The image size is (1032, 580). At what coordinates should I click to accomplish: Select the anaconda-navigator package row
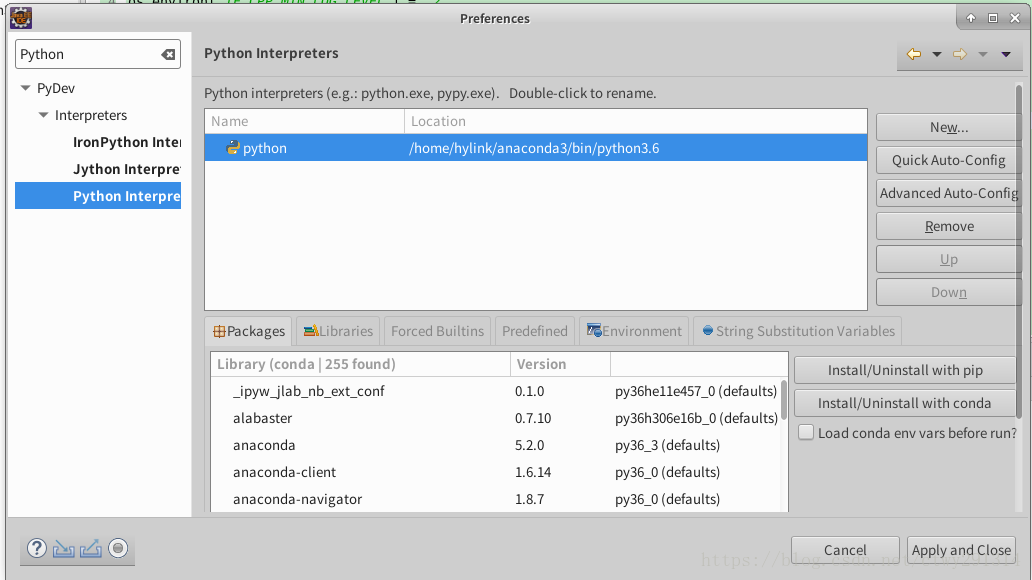496,499
